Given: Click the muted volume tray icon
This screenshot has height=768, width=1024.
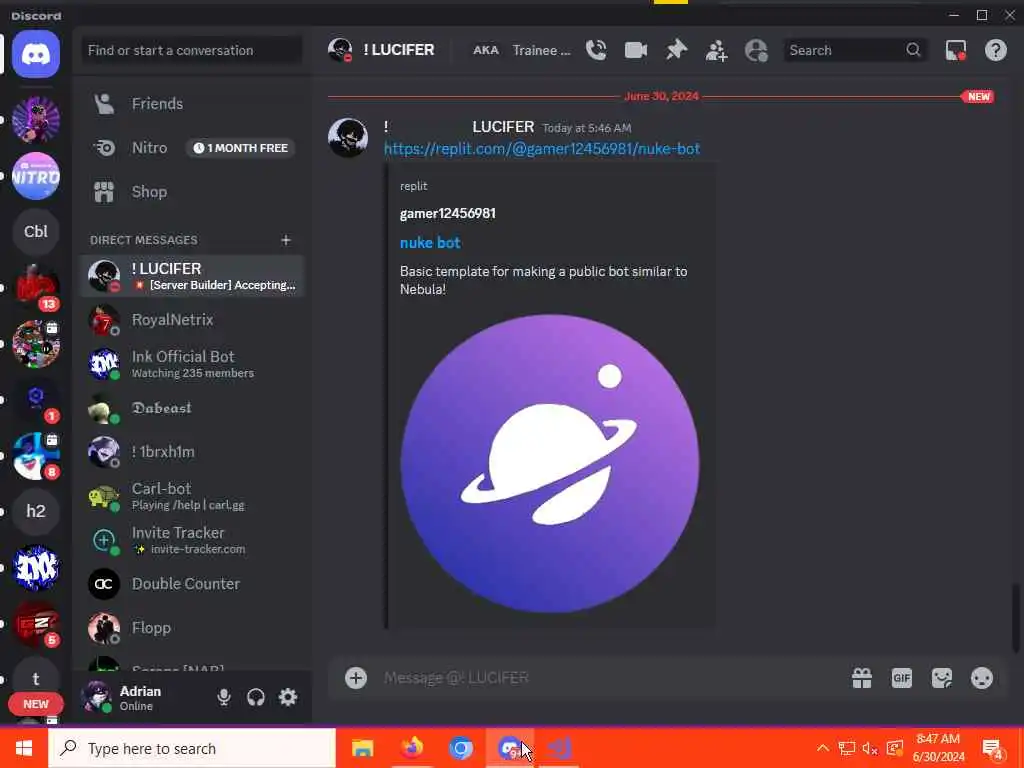Looking at the screenshot, I should (869, 748).
